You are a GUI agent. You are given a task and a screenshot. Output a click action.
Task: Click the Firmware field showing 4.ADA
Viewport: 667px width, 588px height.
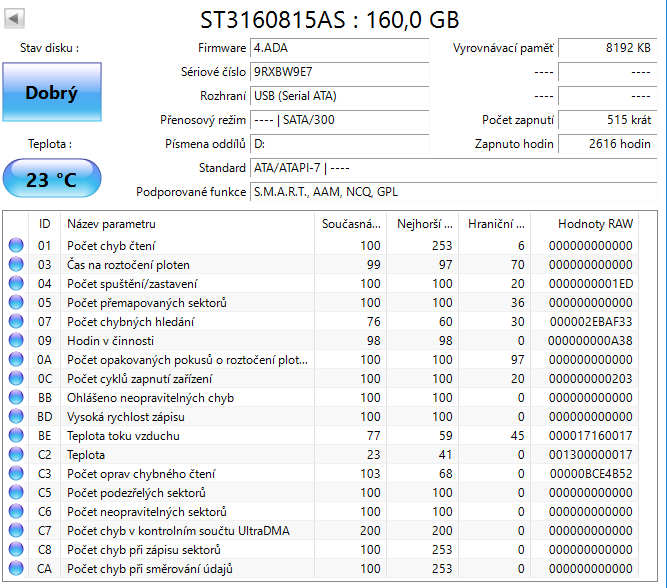pyautogui.click(x=340, y=48)
